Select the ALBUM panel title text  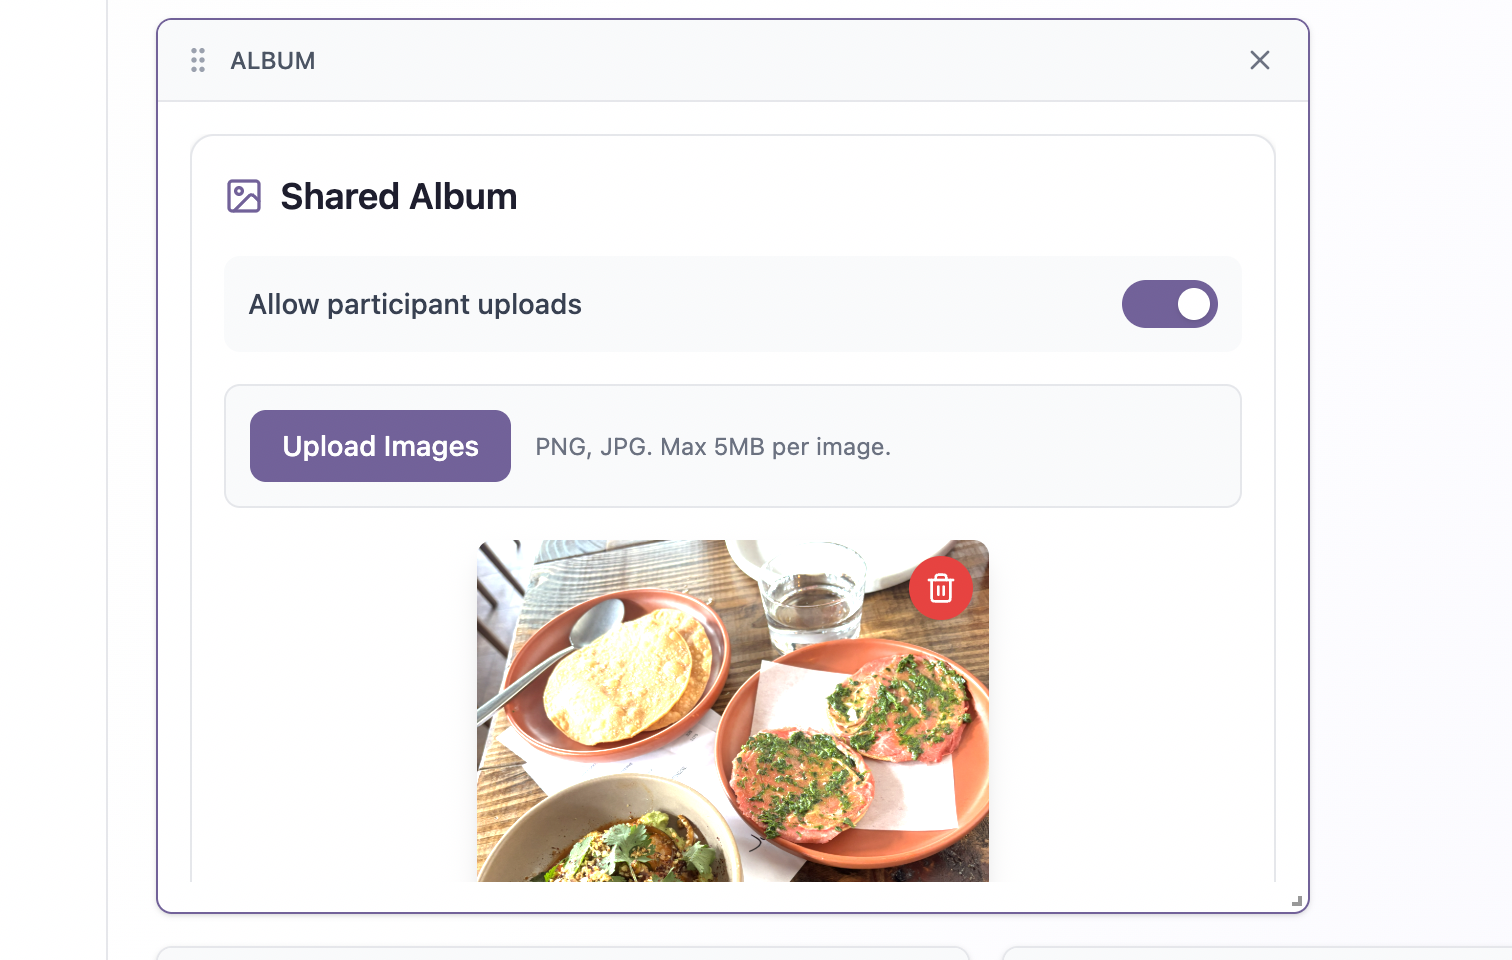tap(273, 61)
